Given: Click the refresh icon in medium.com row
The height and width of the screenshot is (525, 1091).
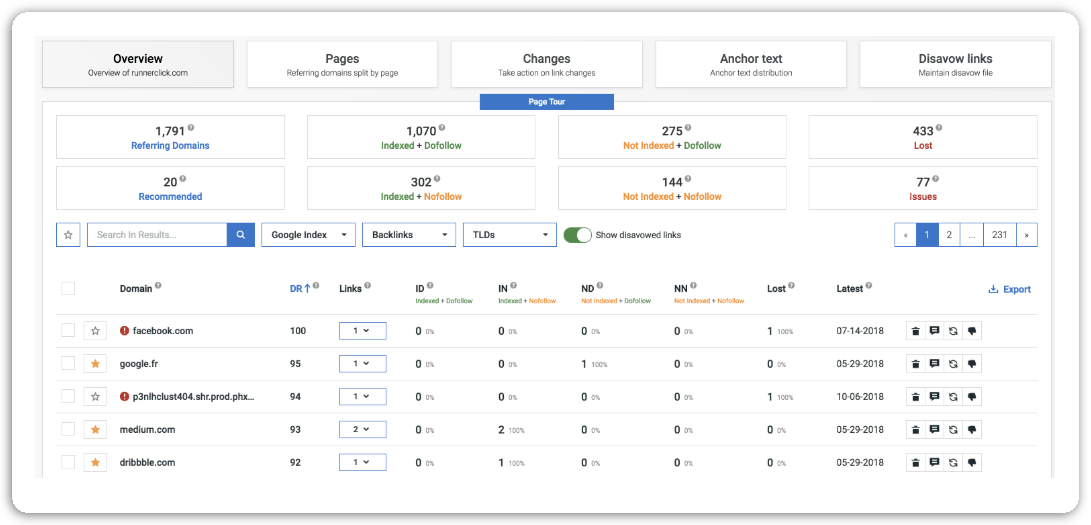Looking at the screenshot, I should (953, 430).
